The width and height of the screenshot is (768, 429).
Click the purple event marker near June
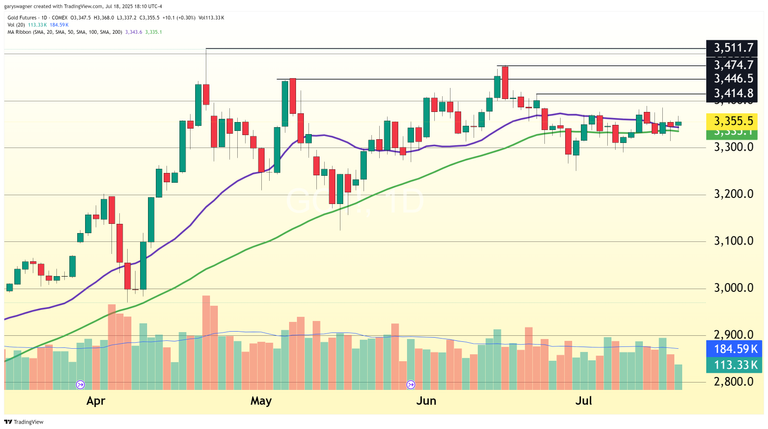(x=410, y=383)
